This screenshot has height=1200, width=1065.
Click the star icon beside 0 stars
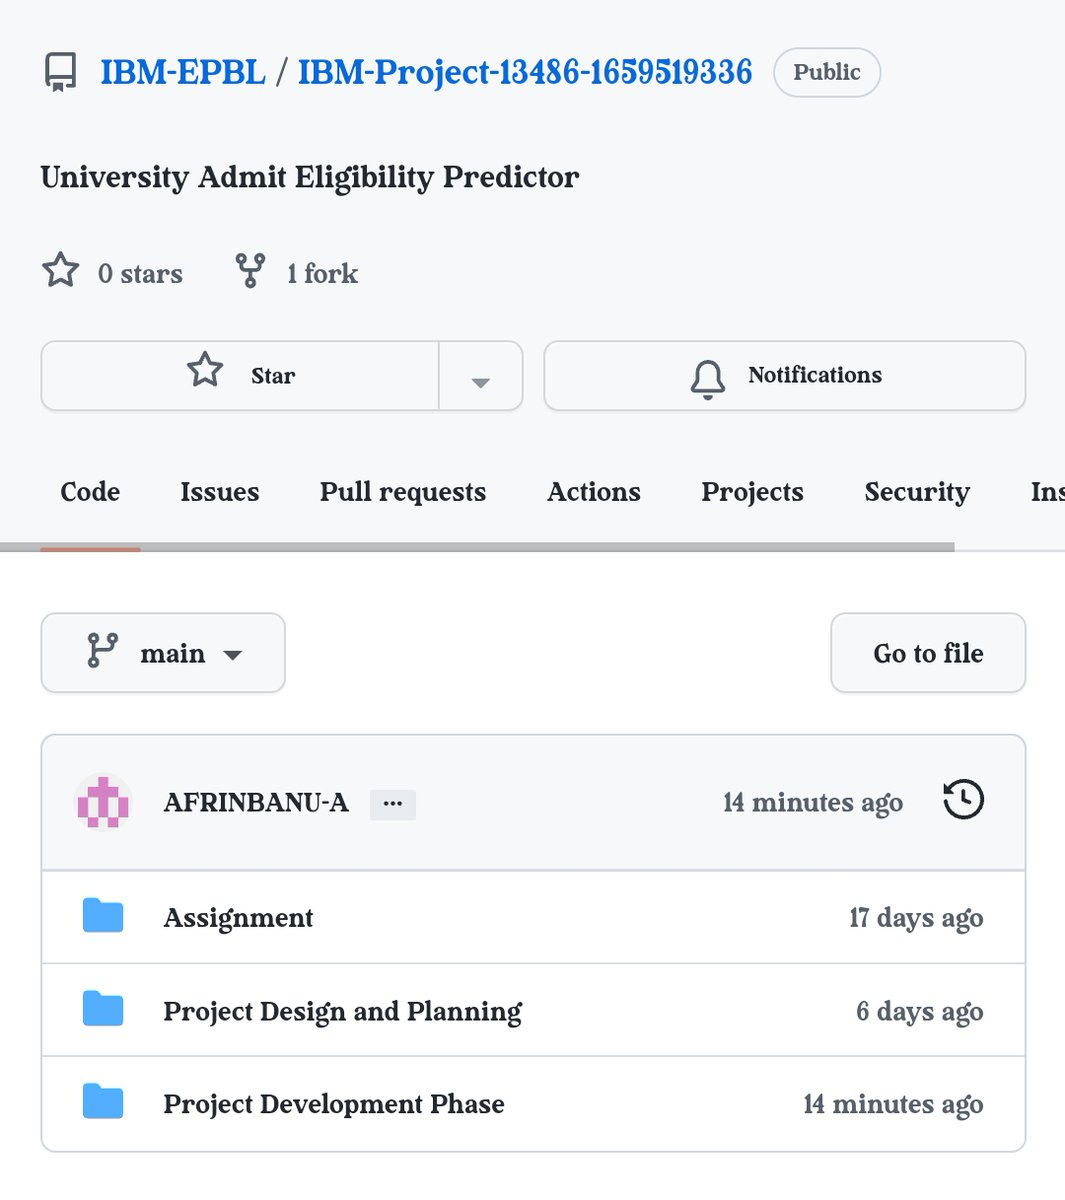[61, 270]
